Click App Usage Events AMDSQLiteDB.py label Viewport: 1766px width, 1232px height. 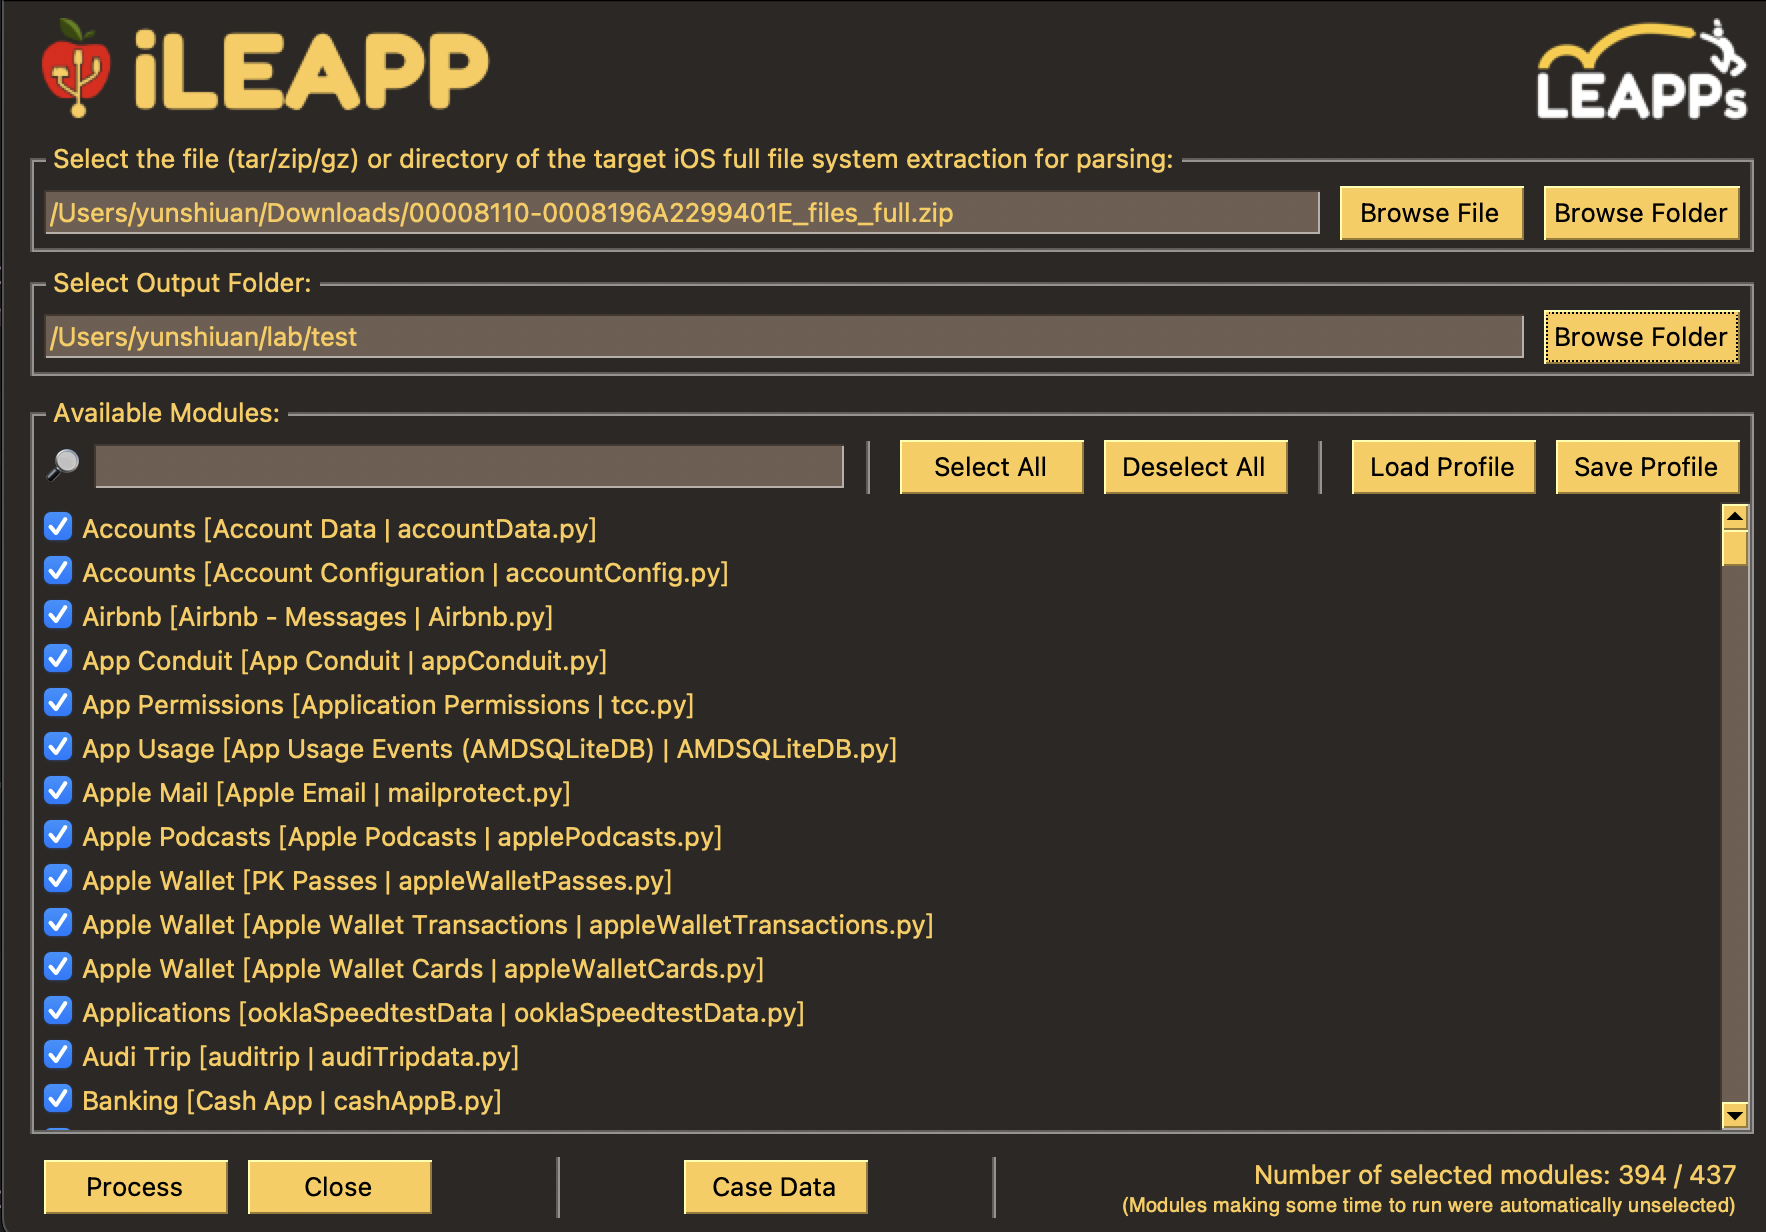click(x=490, y=749)
